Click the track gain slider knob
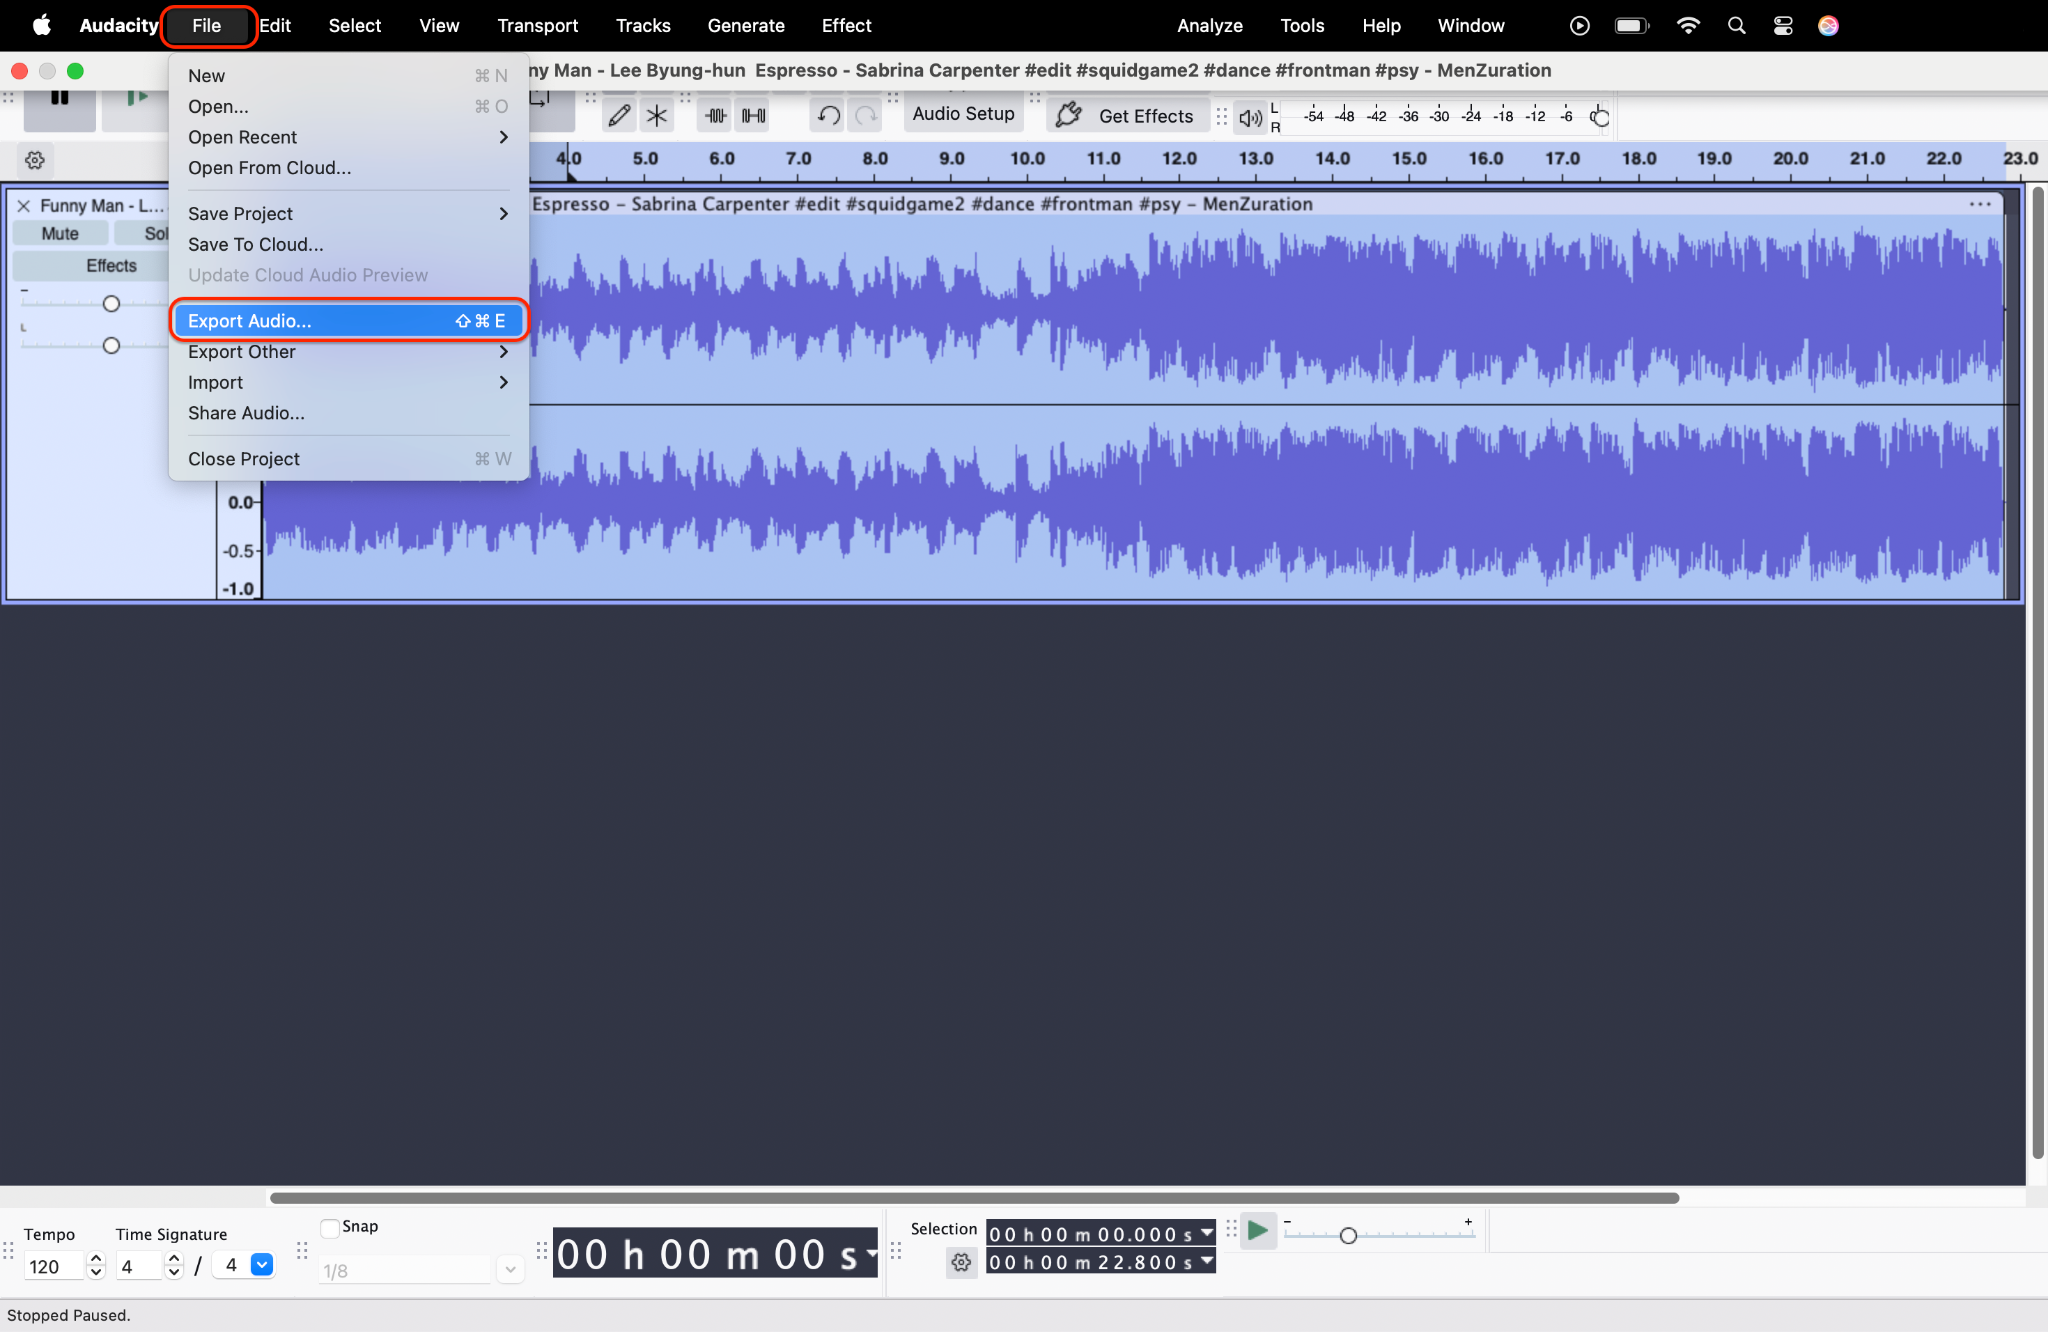The width and height of the screenshot is (2048, 1332). coord(111,304)
